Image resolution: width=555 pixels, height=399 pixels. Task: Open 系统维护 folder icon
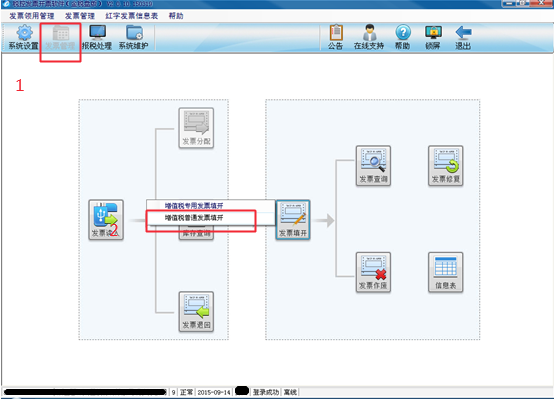tap(134, 37)
